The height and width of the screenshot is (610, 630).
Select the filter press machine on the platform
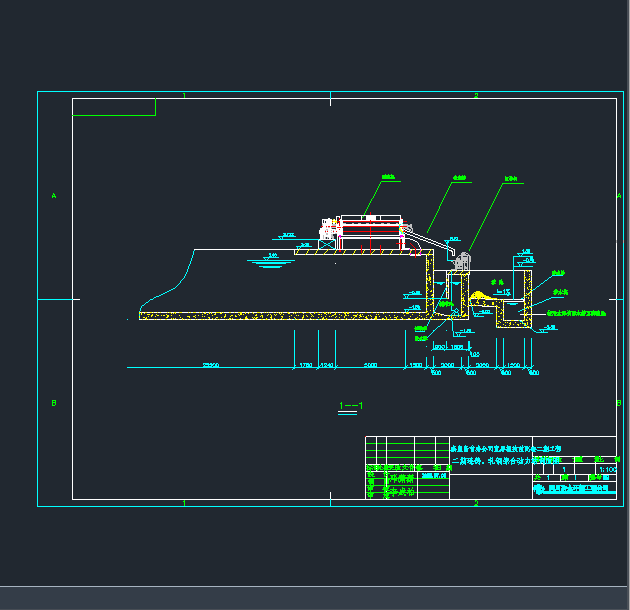point(370,232)
